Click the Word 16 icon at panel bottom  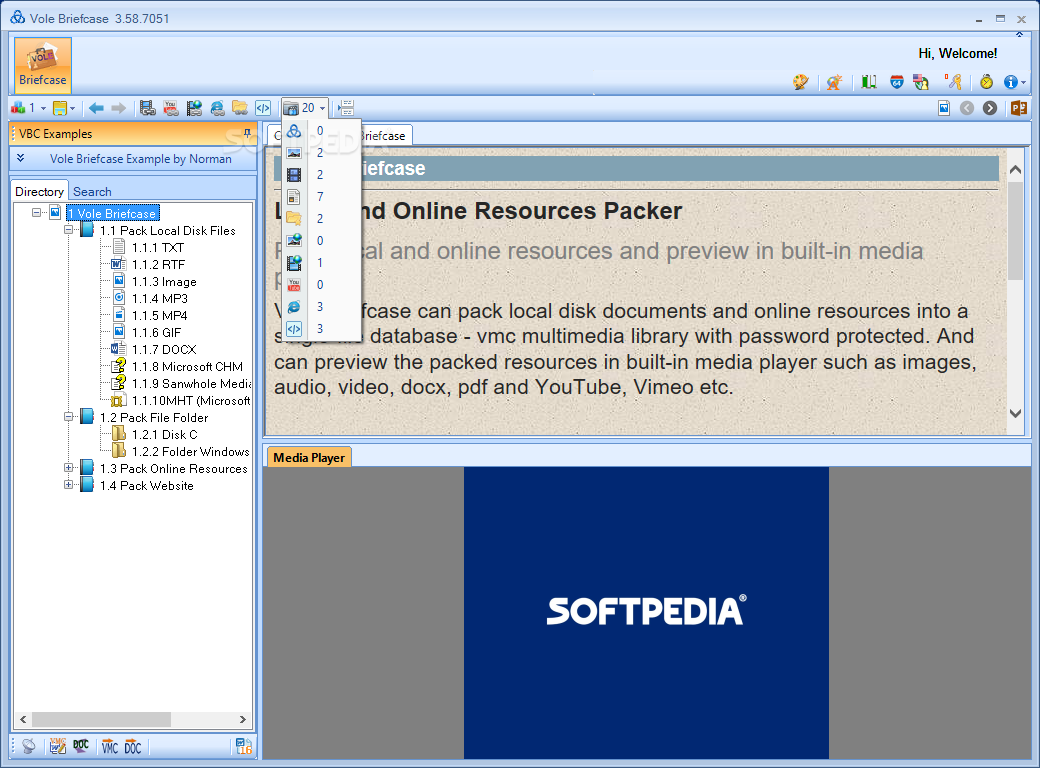(244, 747)
